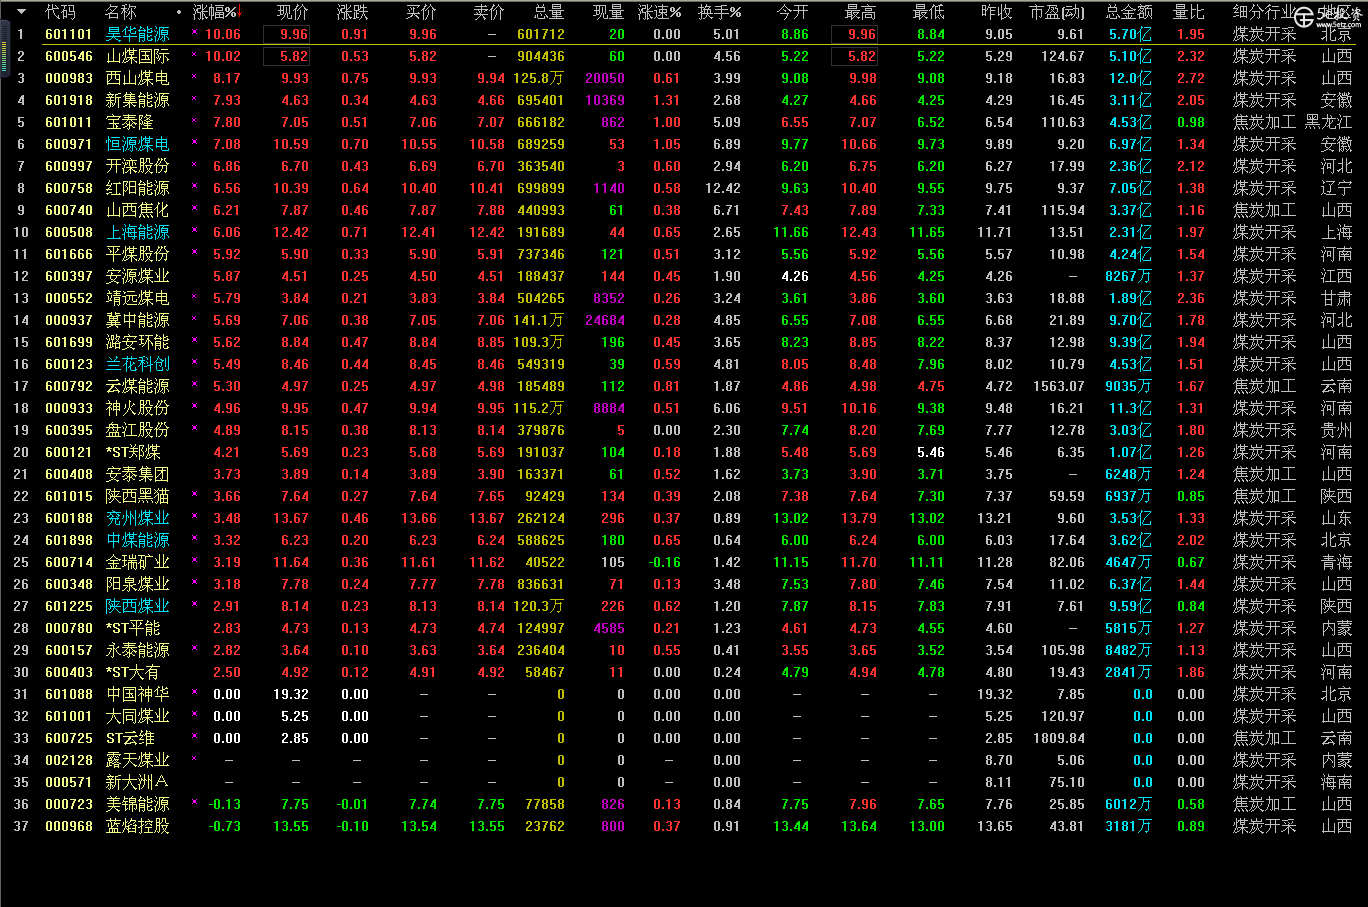The width and height of the screenshot is (1368, 907).
Task: Open 陕西煤业 stock entry
Action: pos(138,606)
